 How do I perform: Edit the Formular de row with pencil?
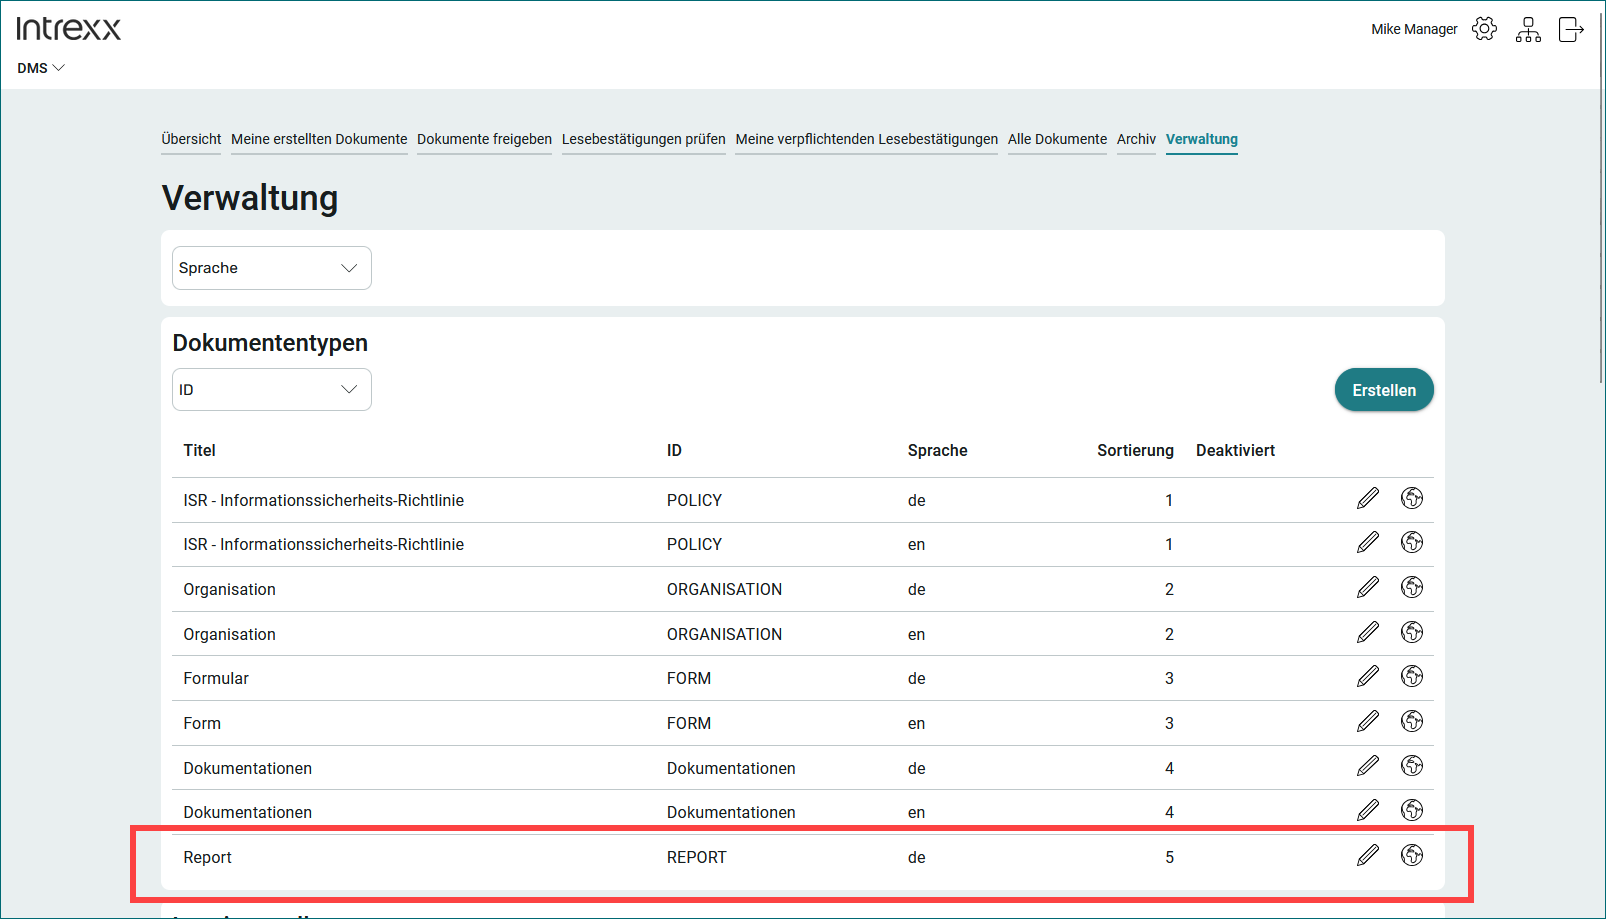1368,676
